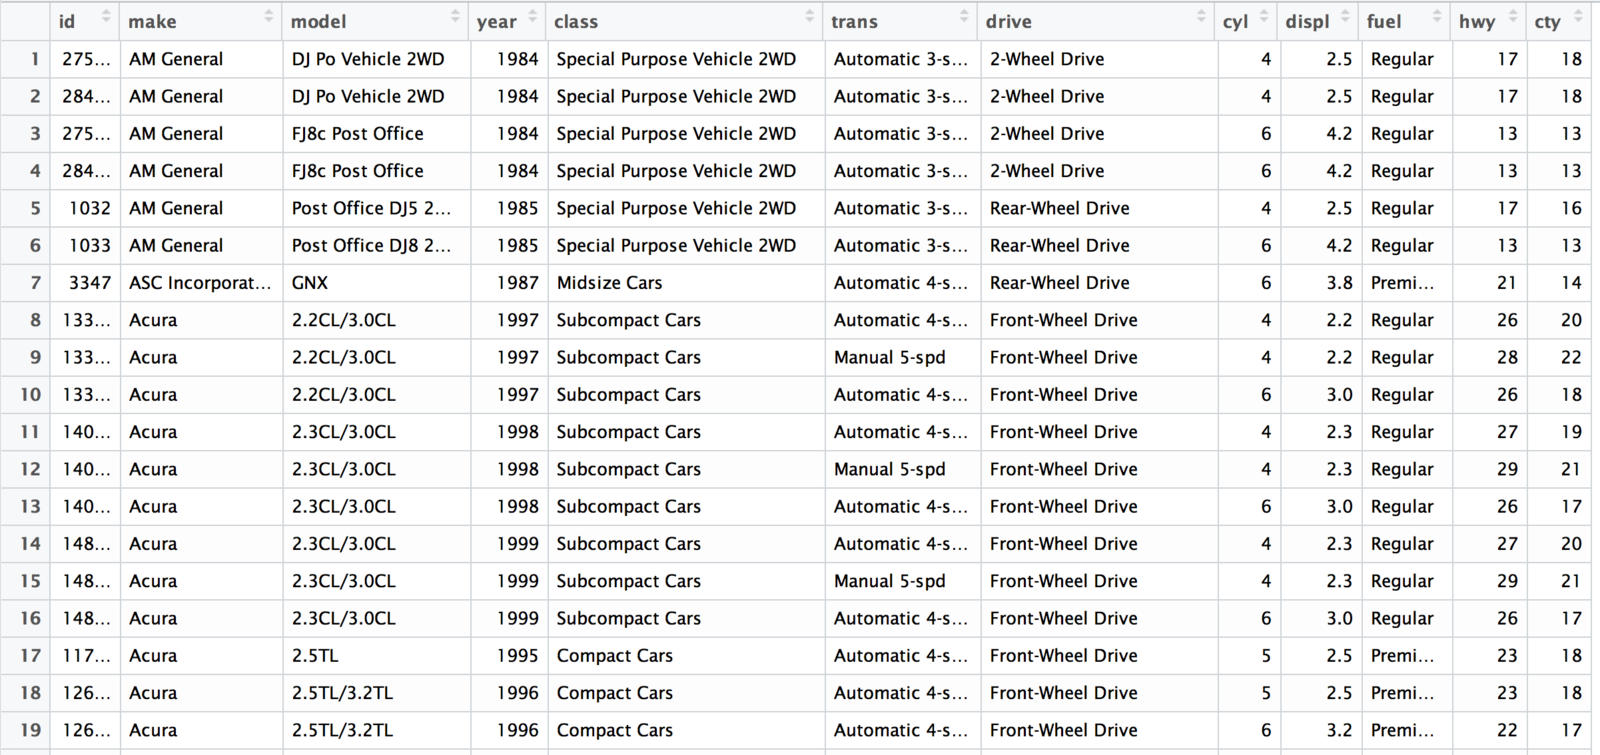Click the 'make' column header label
This screenshot has height=755, width=1600.
[152, 21]
